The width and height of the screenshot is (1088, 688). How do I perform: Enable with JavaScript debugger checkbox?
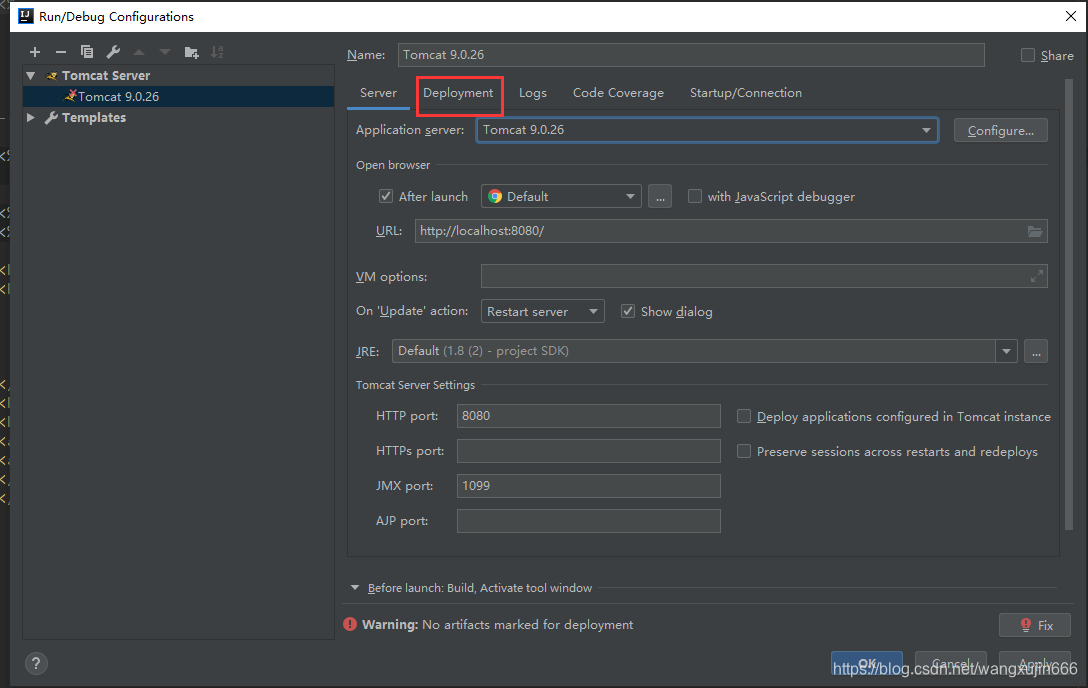pyautogui.click(x=695, y=196)
